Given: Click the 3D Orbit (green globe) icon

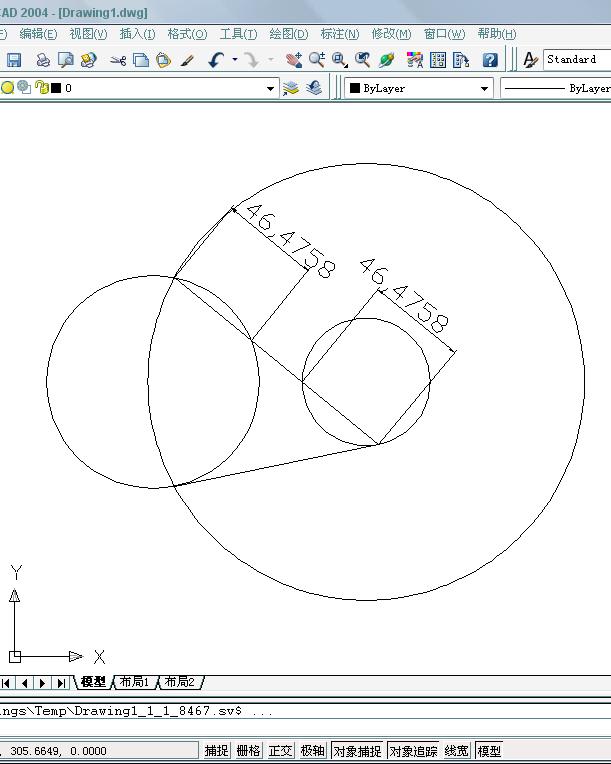Looking at the screenshot, I should [386, 60].
